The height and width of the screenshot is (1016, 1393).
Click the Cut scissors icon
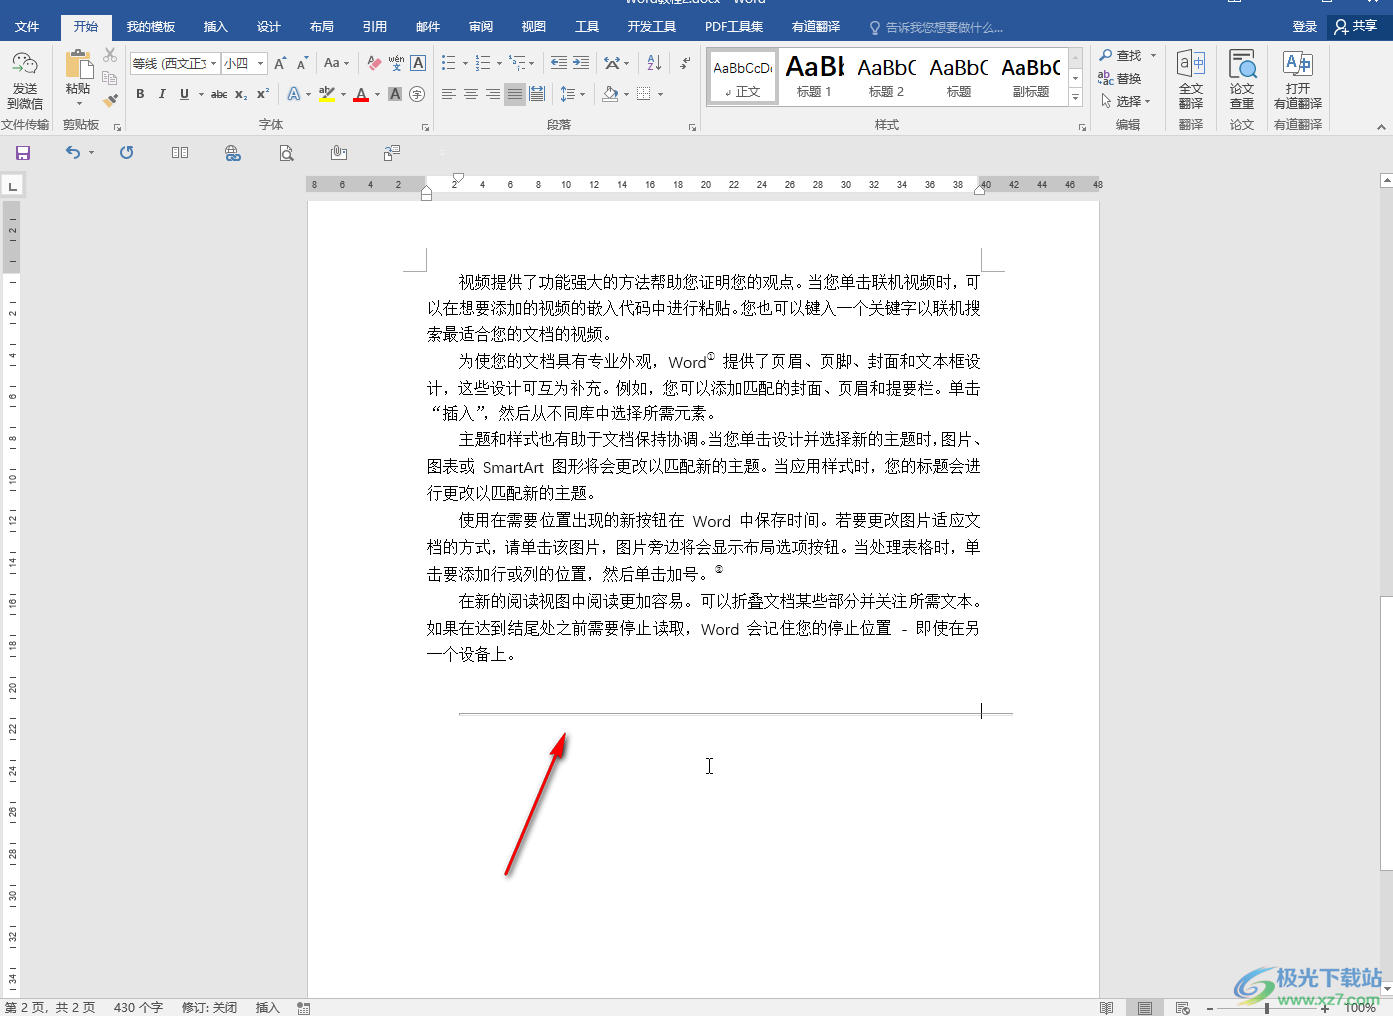click(110, 55)
